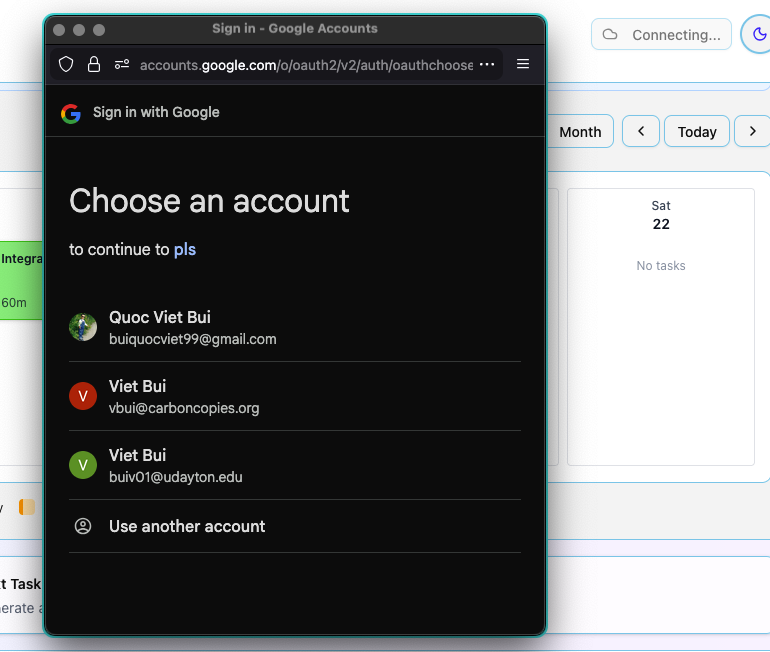Click the address bar URL field
770x652 pixels.
point(306,65)
